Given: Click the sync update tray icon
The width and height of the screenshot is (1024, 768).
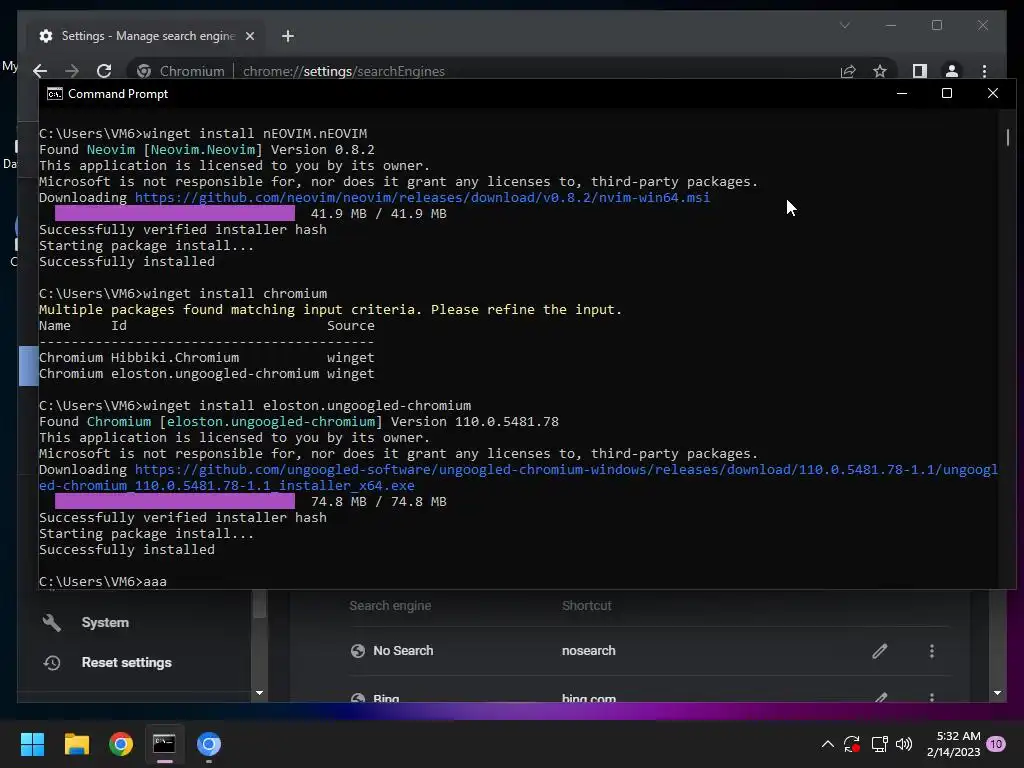Looking at the screenshot, I should tap(852, 744).
